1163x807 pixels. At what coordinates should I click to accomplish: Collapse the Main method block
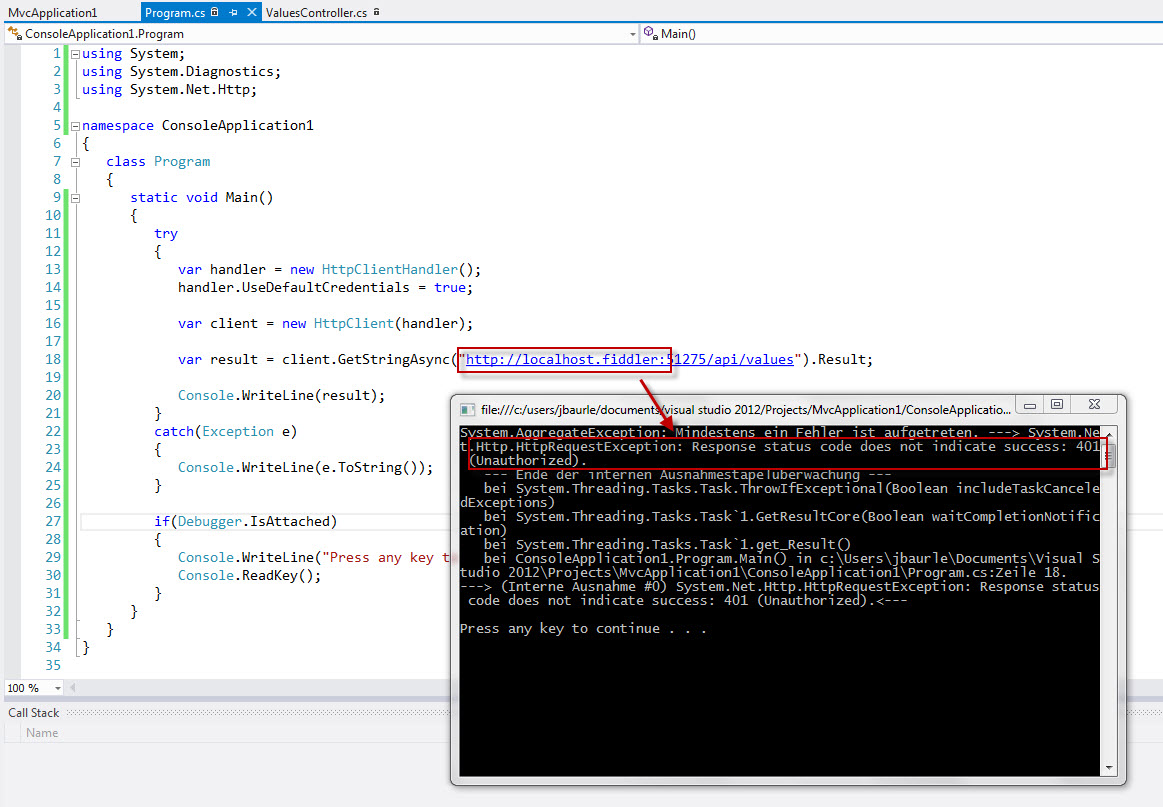[x=75, y=198]
